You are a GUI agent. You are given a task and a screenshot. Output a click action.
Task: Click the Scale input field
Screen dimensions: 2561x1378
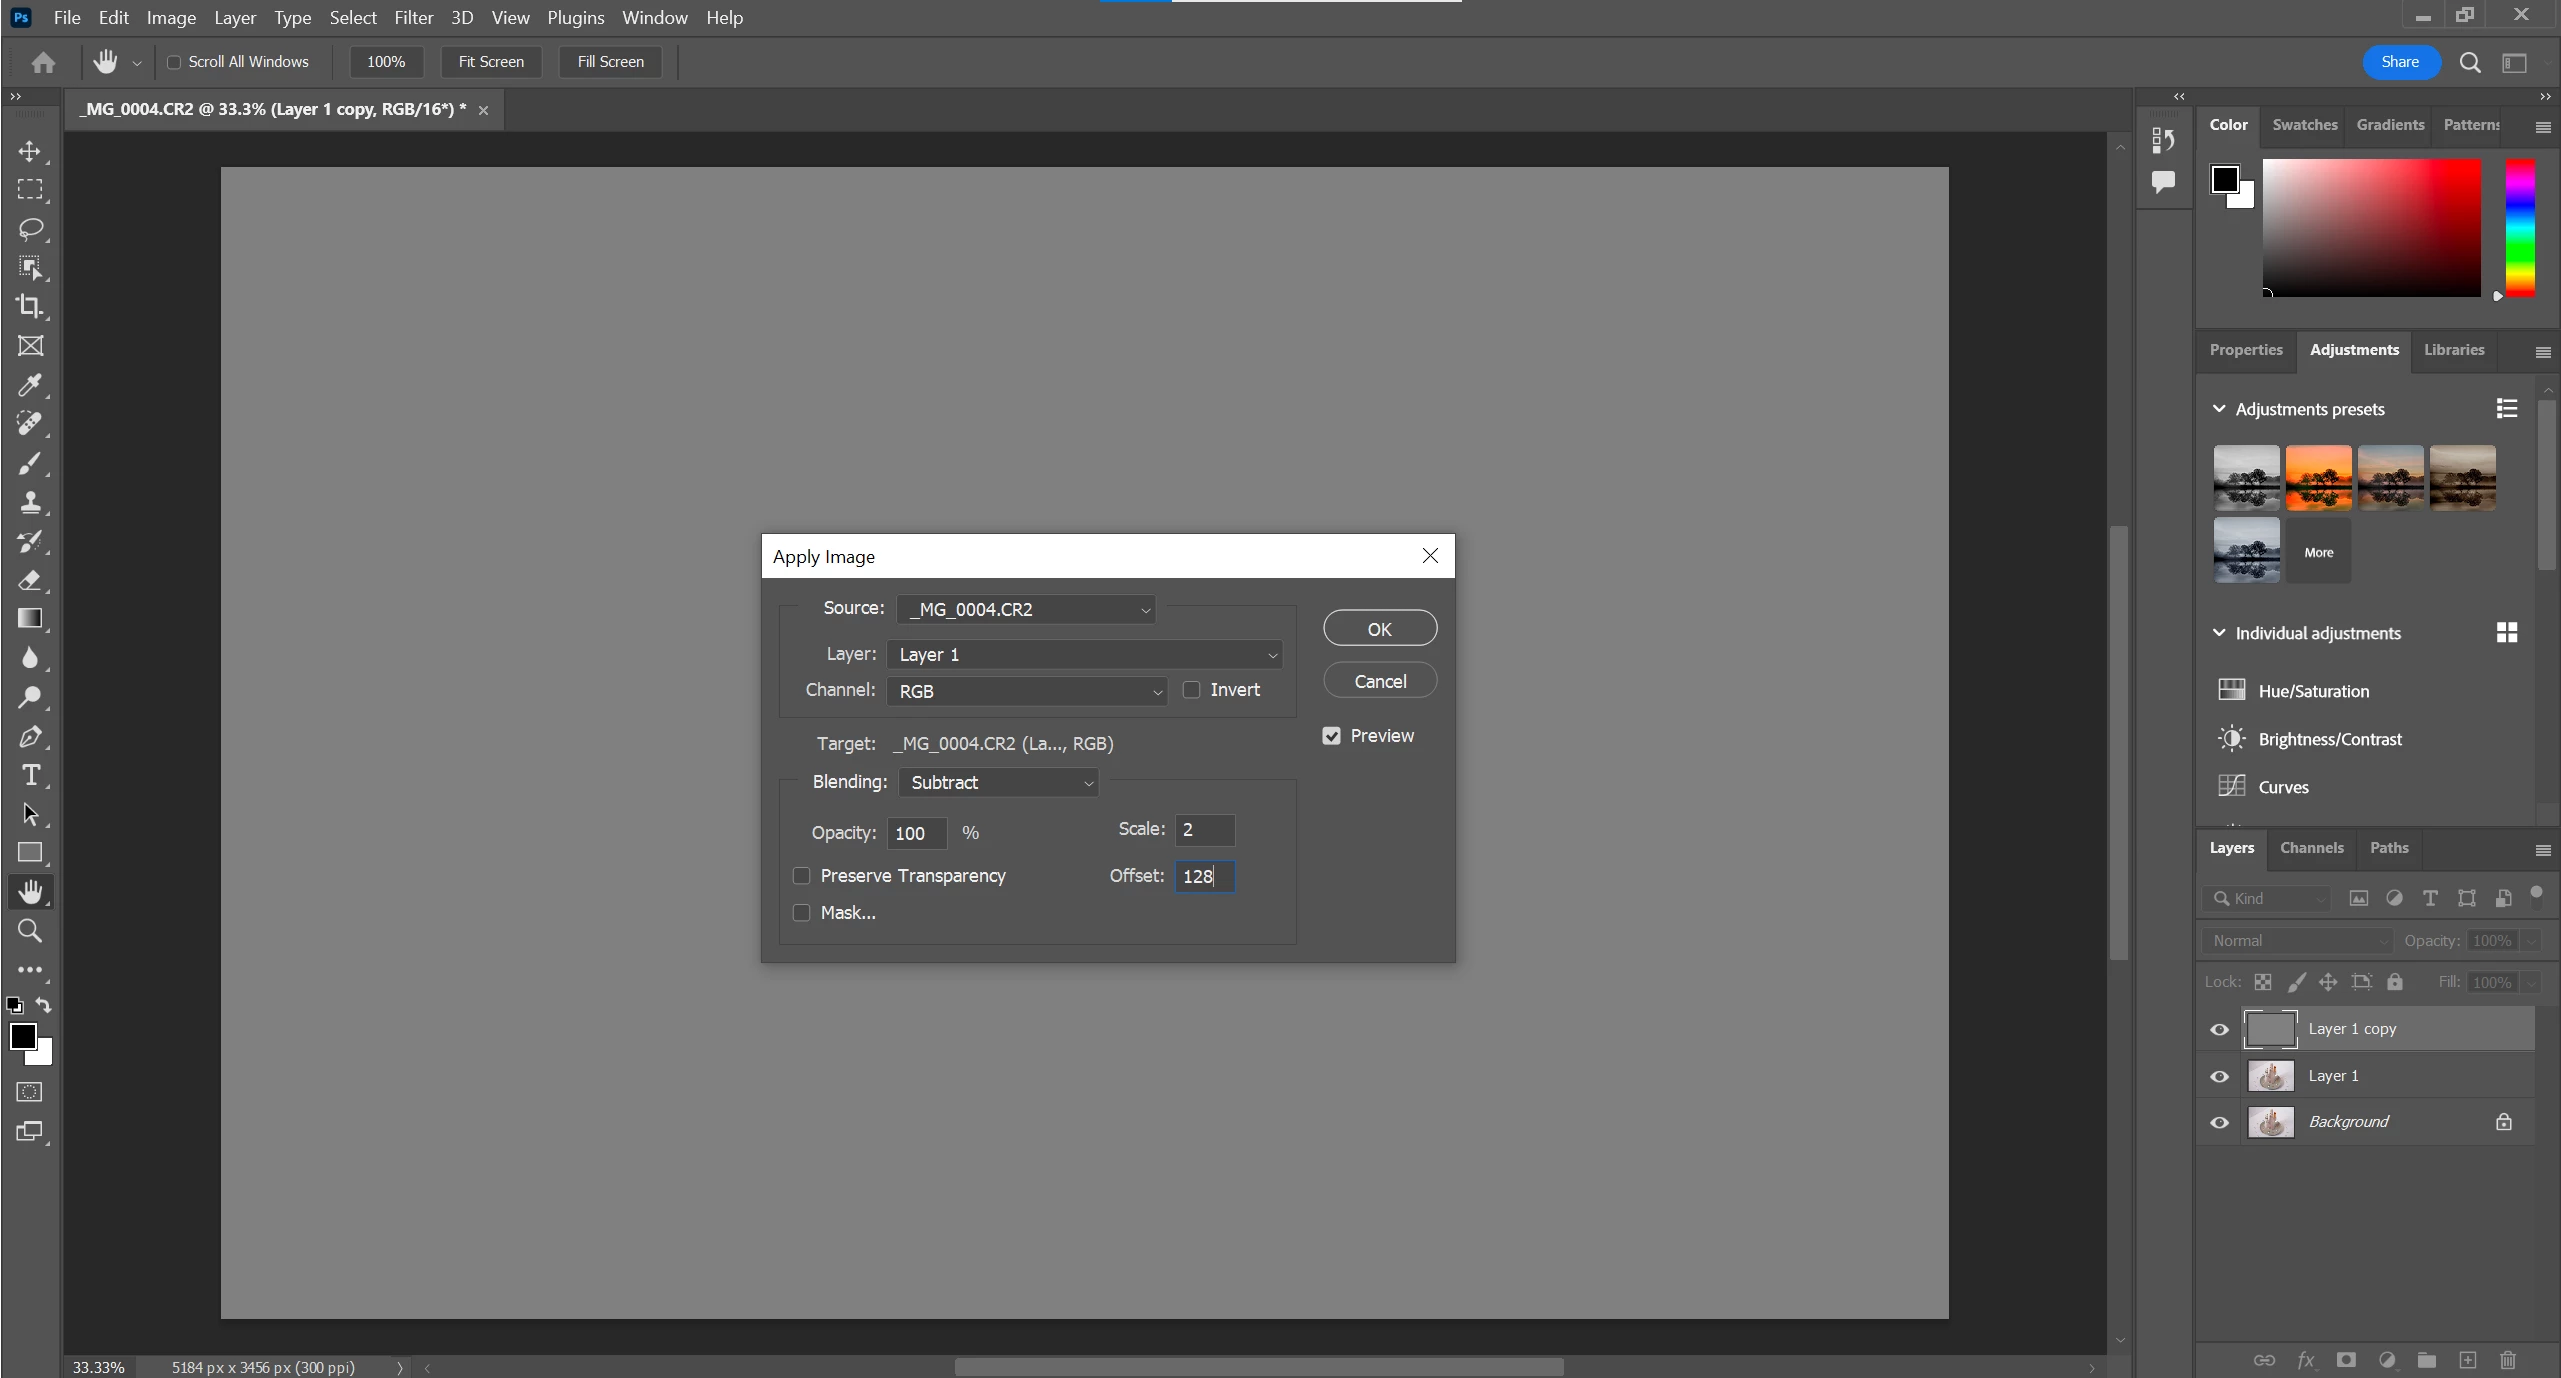tap(1204, 830)
